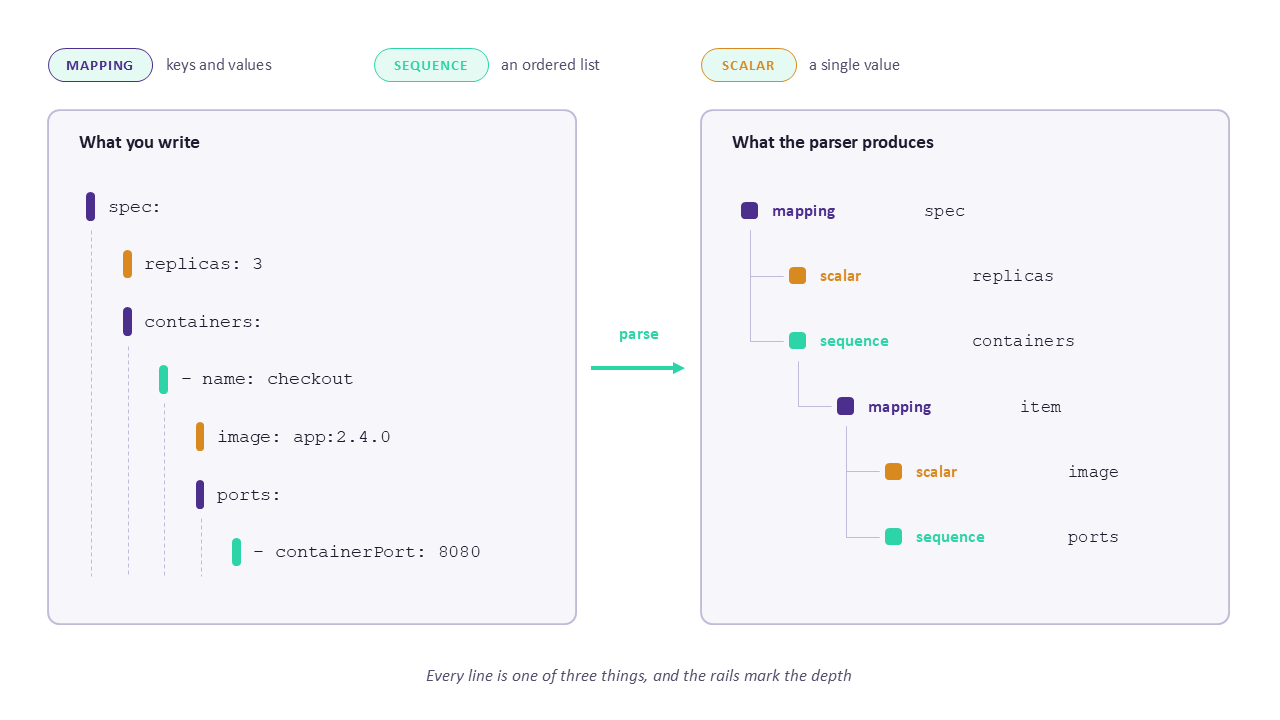The width and height of the screenshot is (1280, 720).
Task: Click the green square beside sequence ports
Action: 893,537
